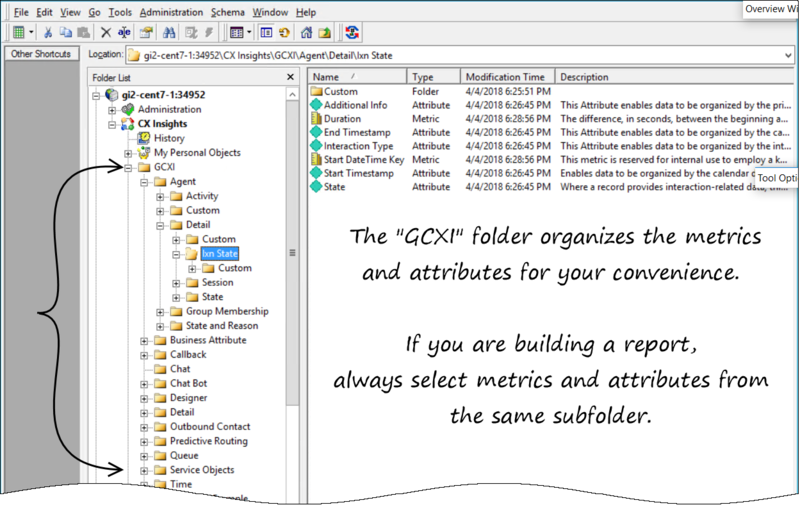Viewport: 800px width, 505px height.
Task: Expand the Administration tree node
Action: [112, 109]
